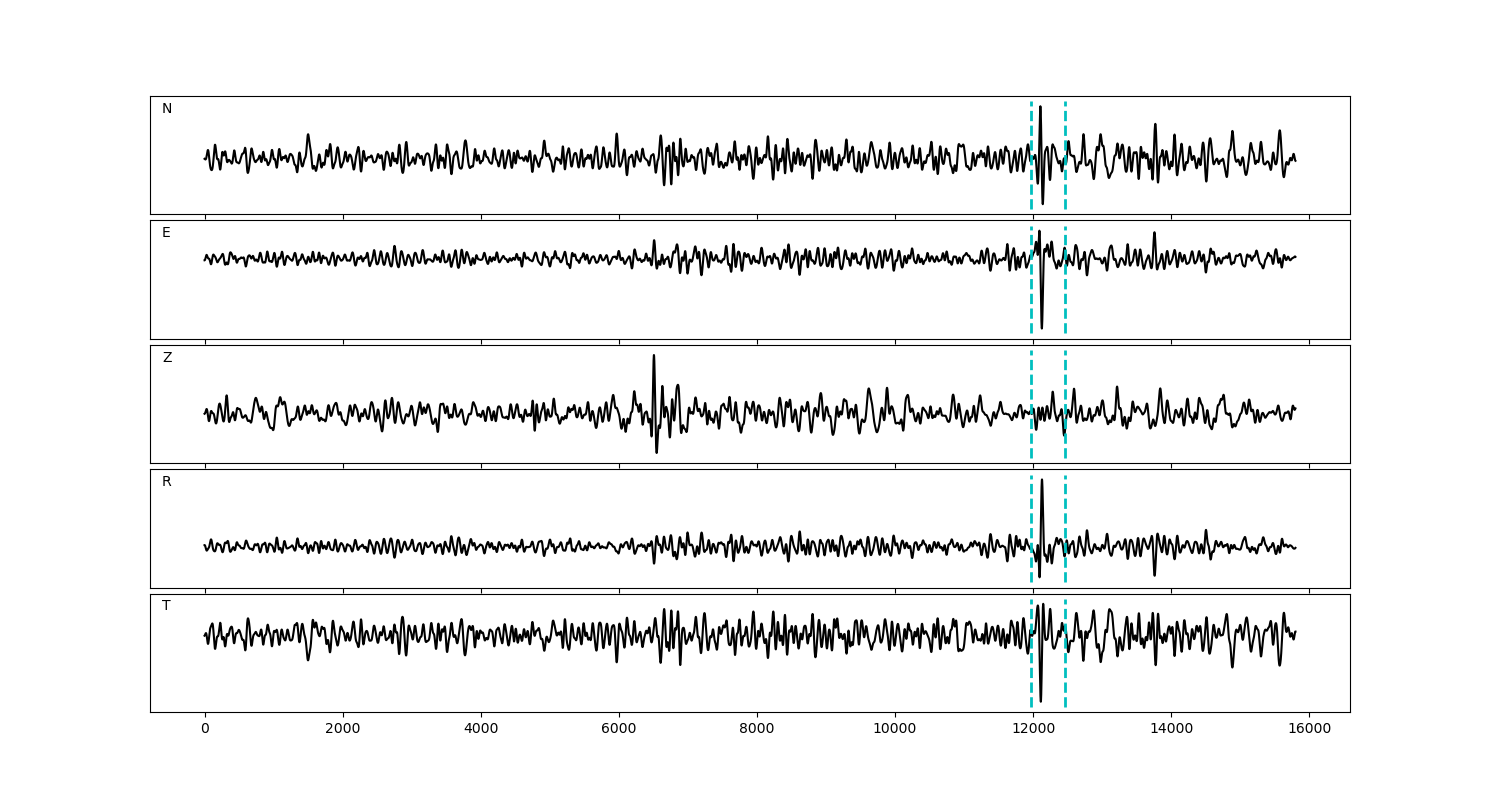Click the R panel label
Image resolution: width=1500 pixels, height=800 pixels.
(167, 482)
